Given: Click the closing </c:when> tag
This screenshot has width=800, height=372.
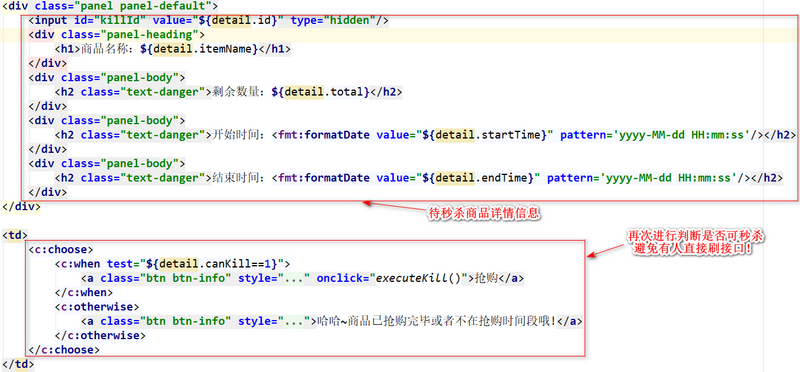Looking at the screenshot, I should (x=84, y=293).
